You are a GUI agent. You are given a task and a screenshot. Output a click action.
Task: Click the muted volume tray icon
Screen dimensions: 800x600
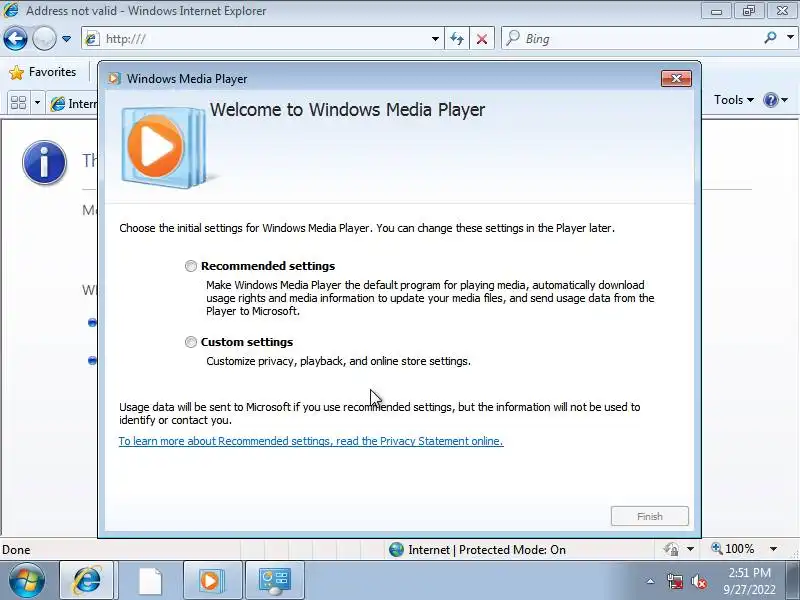(x=699, y=581)
